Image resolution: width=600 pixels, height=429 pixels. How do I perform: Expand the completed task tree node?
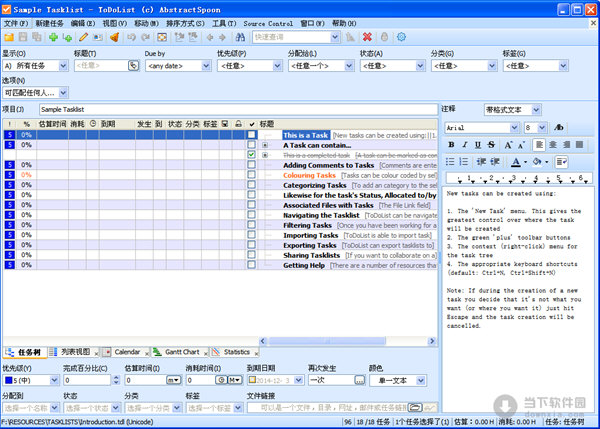click(x=265, y=155)
